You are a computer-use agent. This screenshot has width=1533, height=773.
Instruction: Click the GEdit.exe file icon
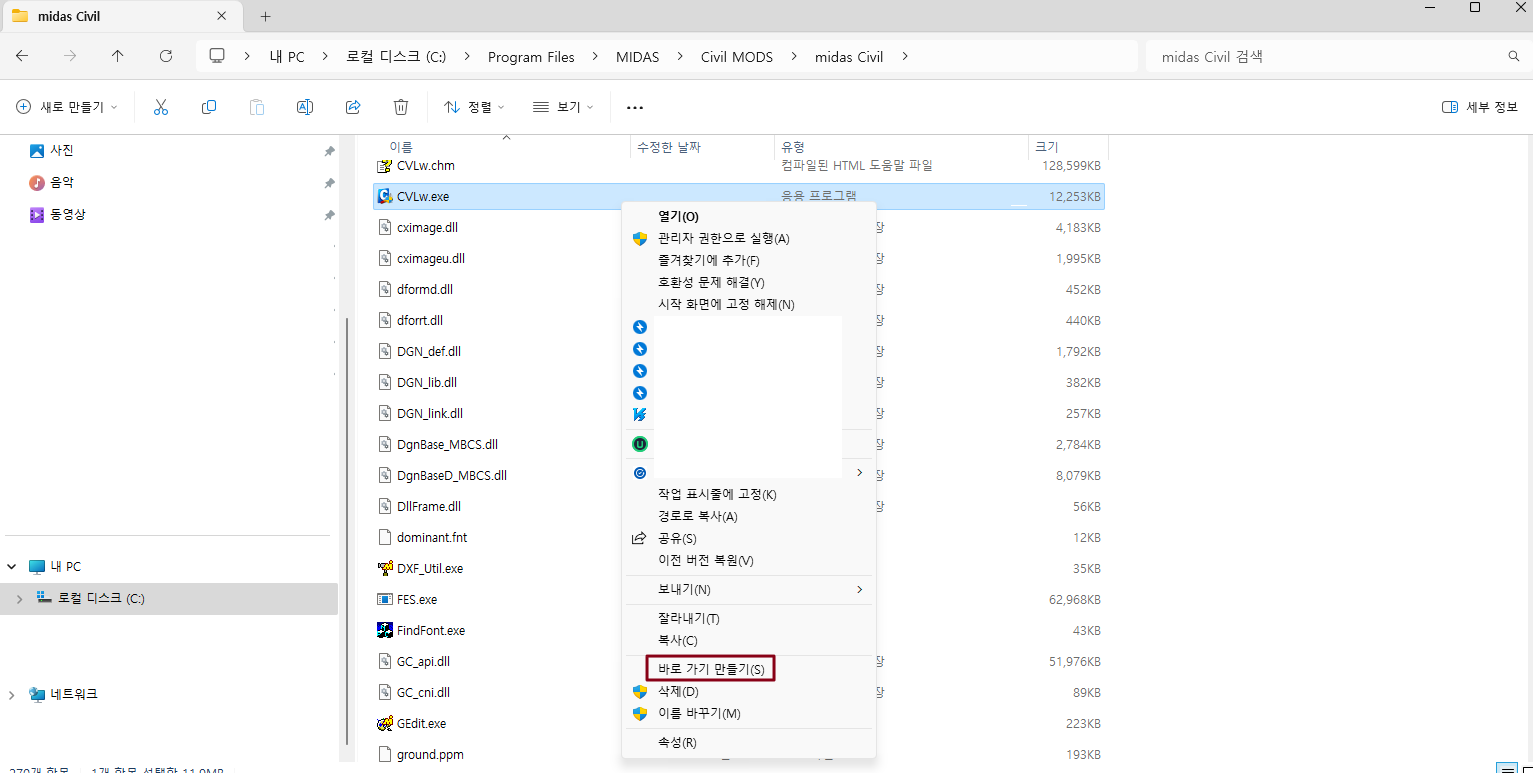click(385, 723)
